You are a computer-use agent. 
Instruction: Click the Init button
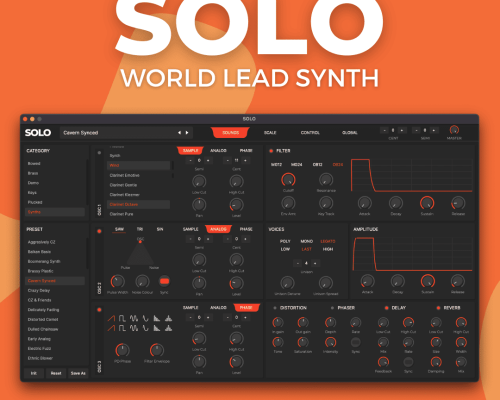pyautogui.click(x=34, y=373)
